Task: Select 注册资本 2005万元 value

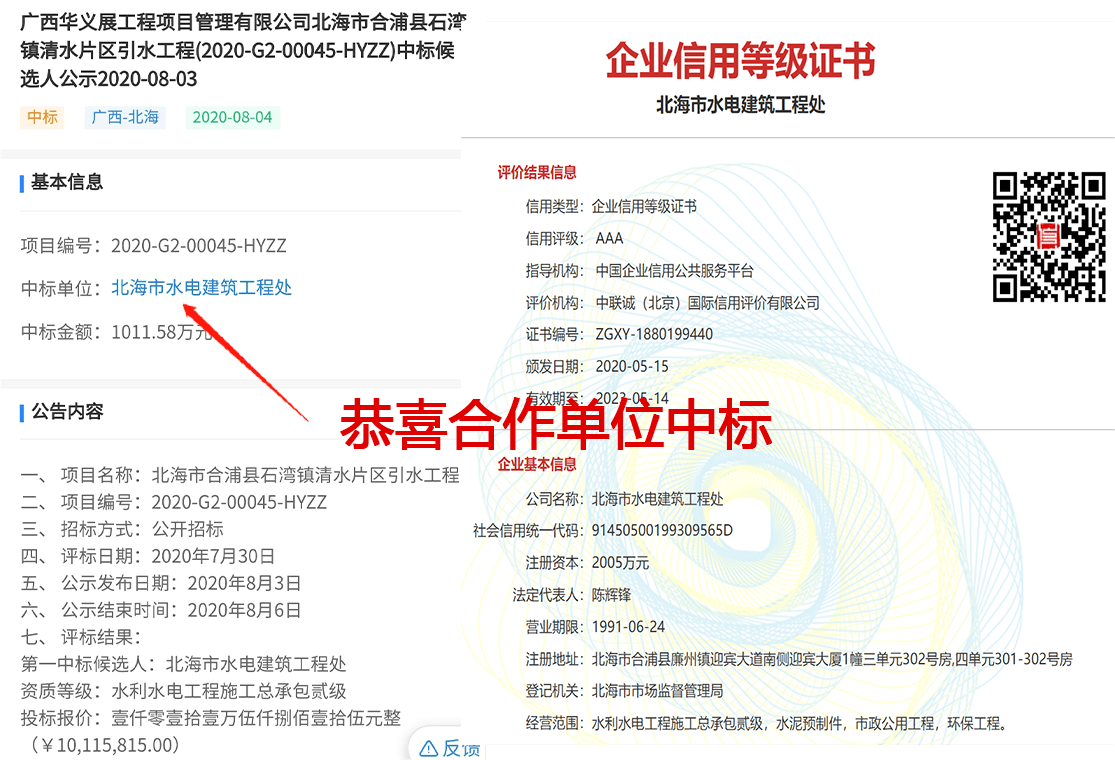Action: [621, 563]
